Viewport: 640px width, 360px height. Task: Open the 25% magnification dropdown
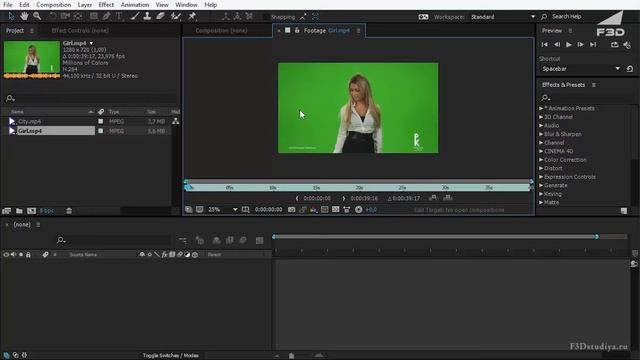click(x=223, y=209)
